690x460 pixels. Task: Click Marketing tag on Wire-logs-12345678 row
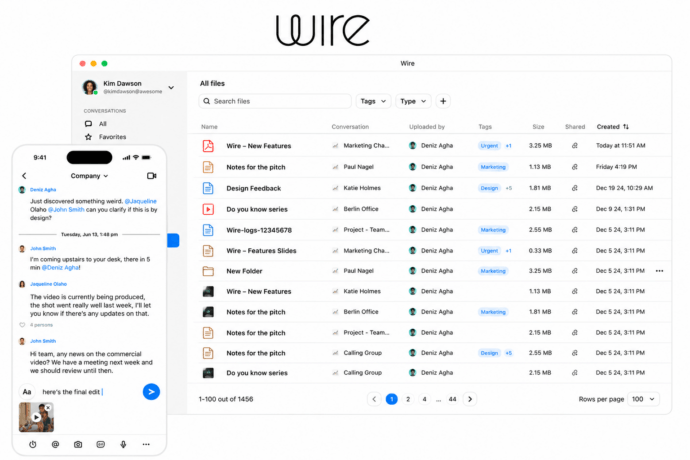tap(493, 230)
